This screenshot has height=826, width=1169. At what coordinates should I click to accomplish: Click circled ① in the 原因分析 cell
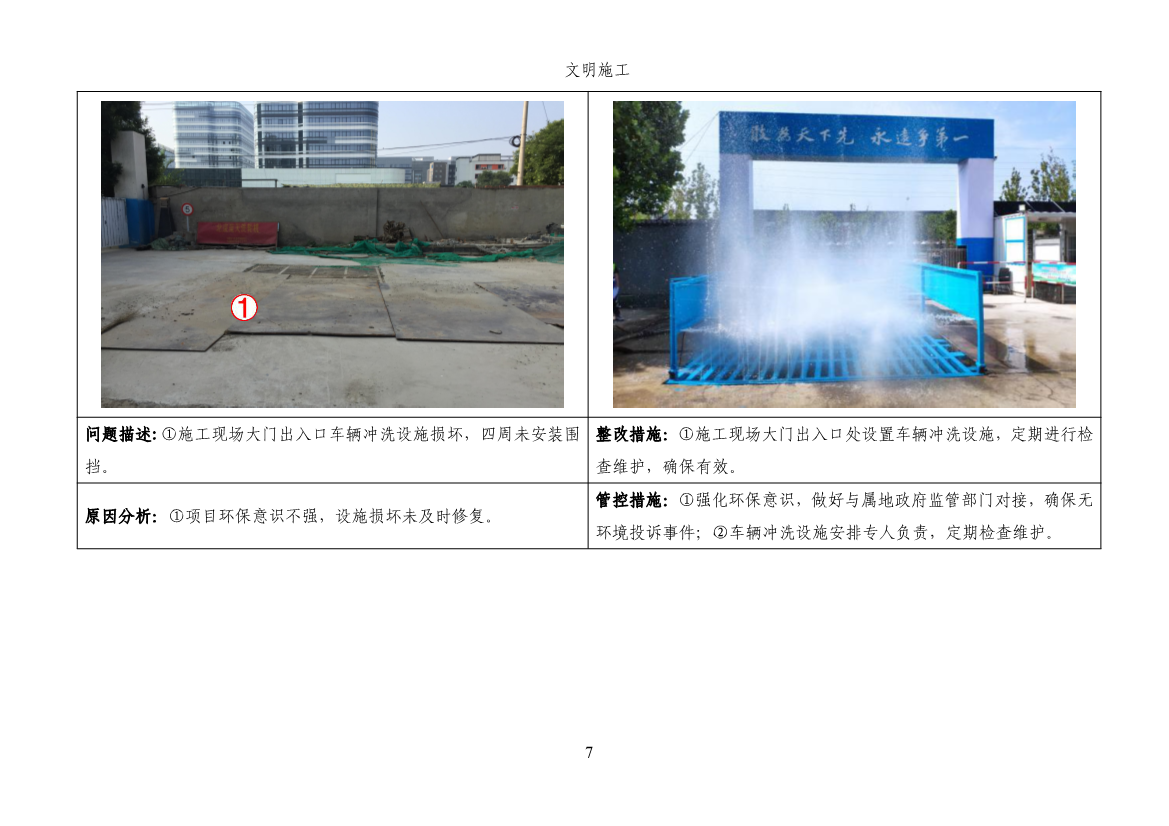pos(175,516)
